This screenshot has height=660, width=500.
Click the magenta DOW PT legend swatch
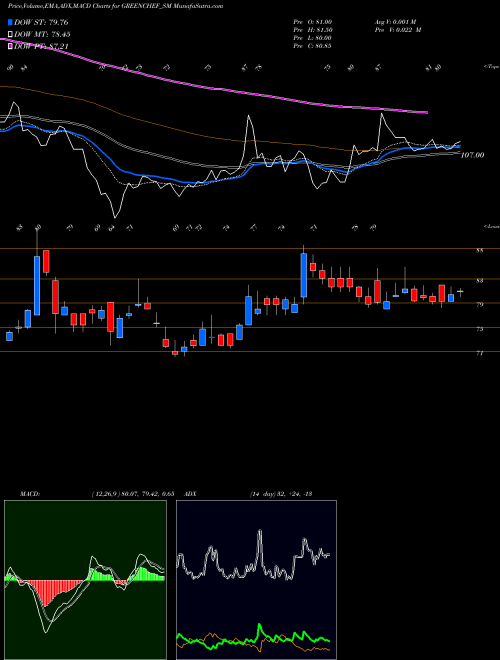click(10, 47)
